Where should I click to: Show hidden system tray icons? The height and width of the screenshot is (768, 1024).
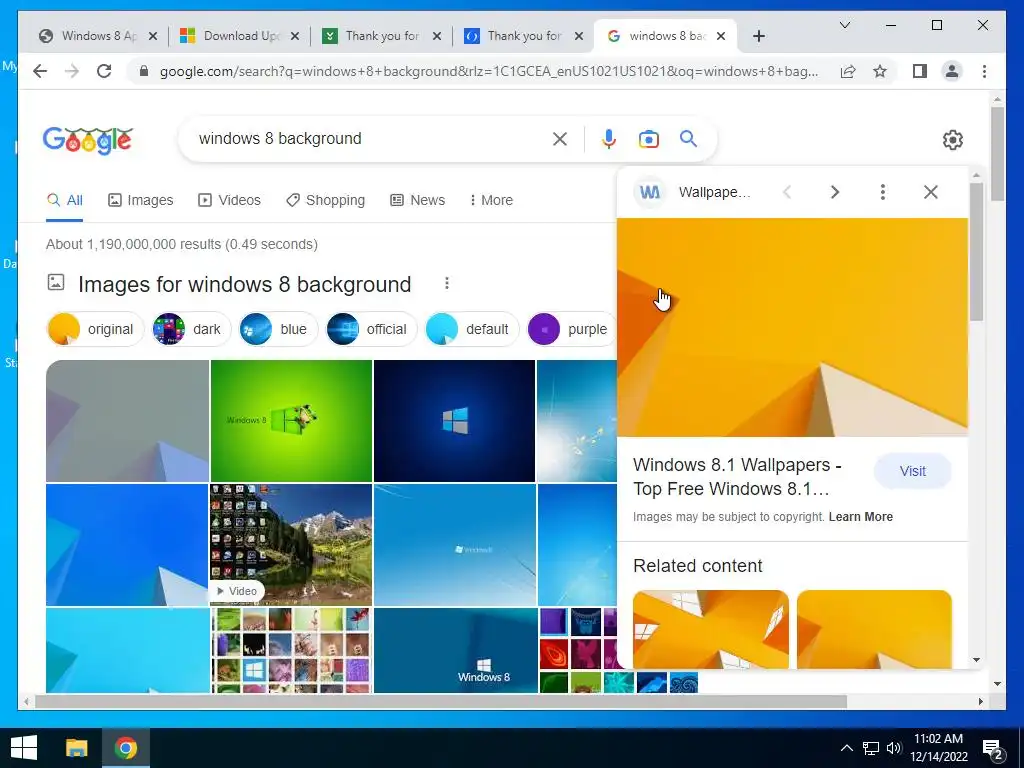tap(846, 748)
